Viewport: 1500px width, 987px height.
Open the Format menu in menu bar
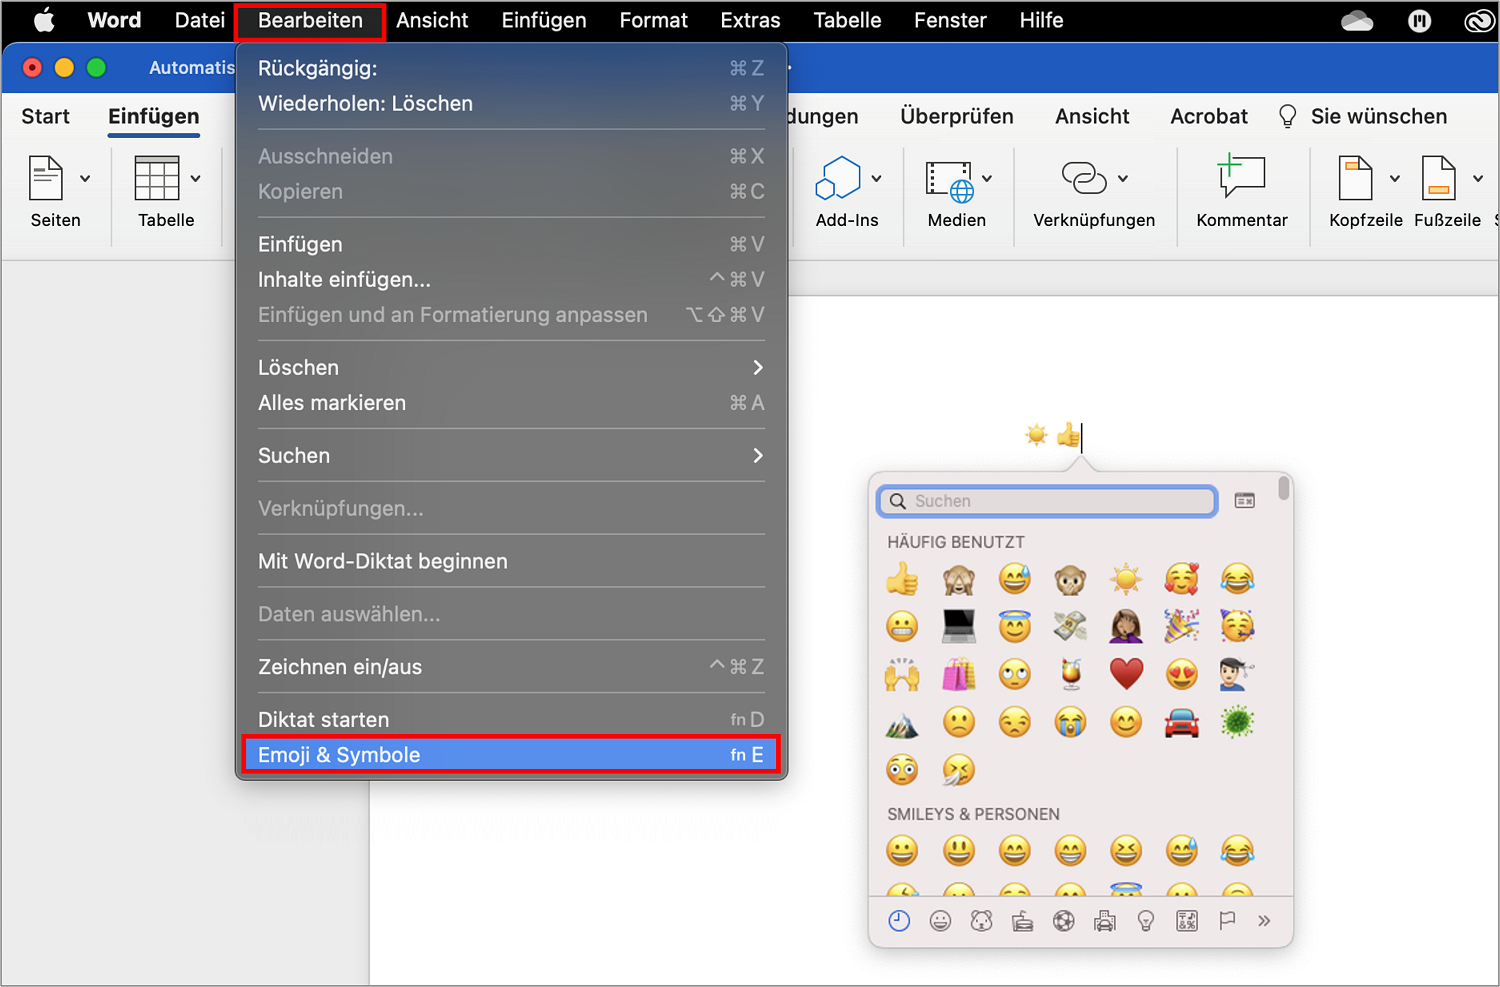[x=653, y=20]
